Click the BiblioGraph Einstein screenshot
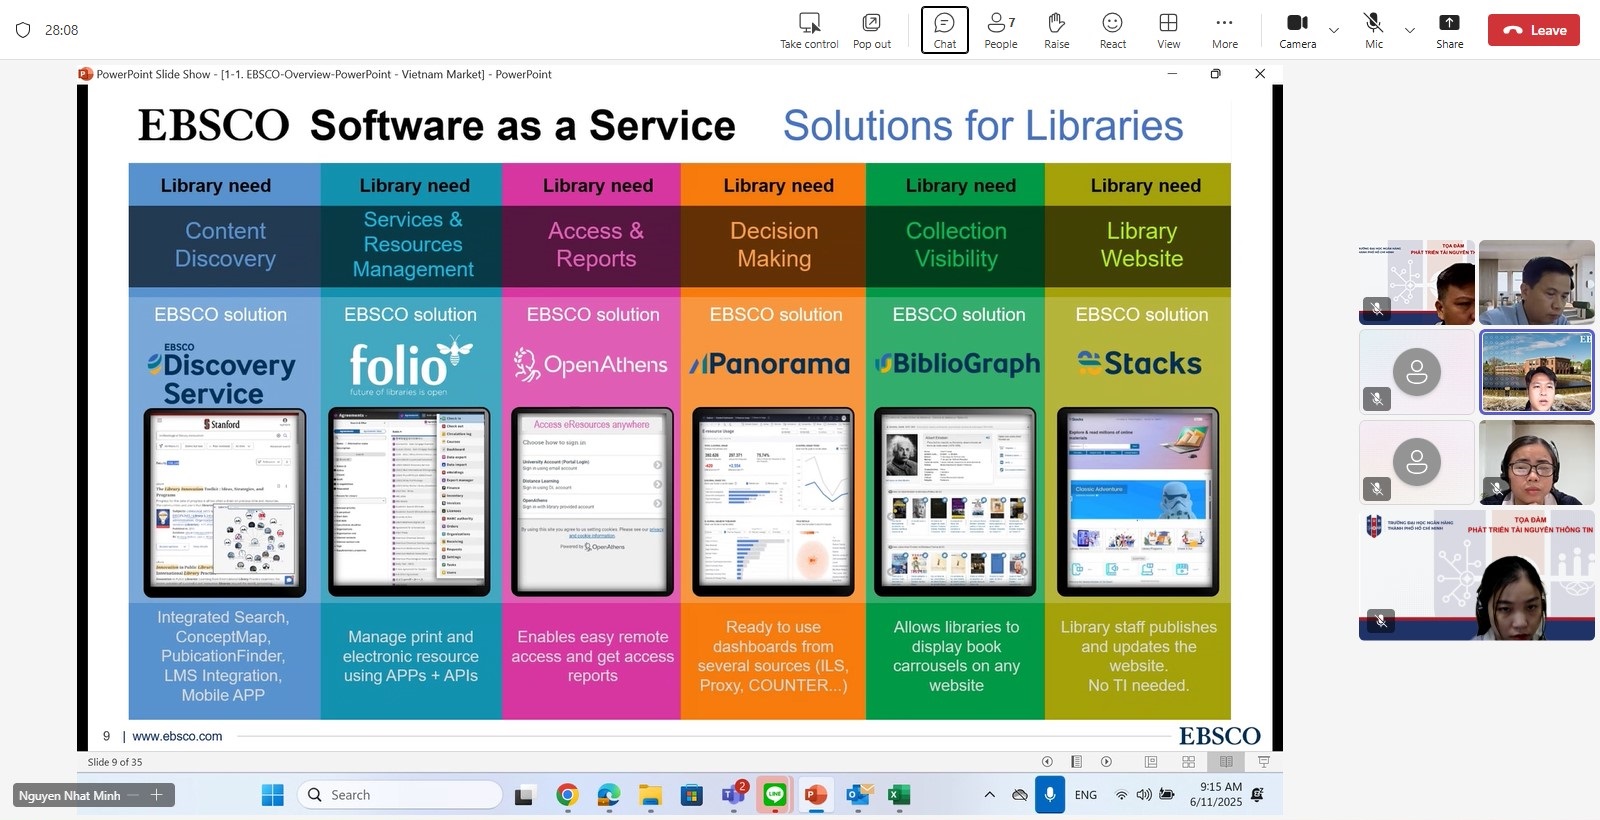This screenshot has width=1600, height=820. [x=955, y=502]
